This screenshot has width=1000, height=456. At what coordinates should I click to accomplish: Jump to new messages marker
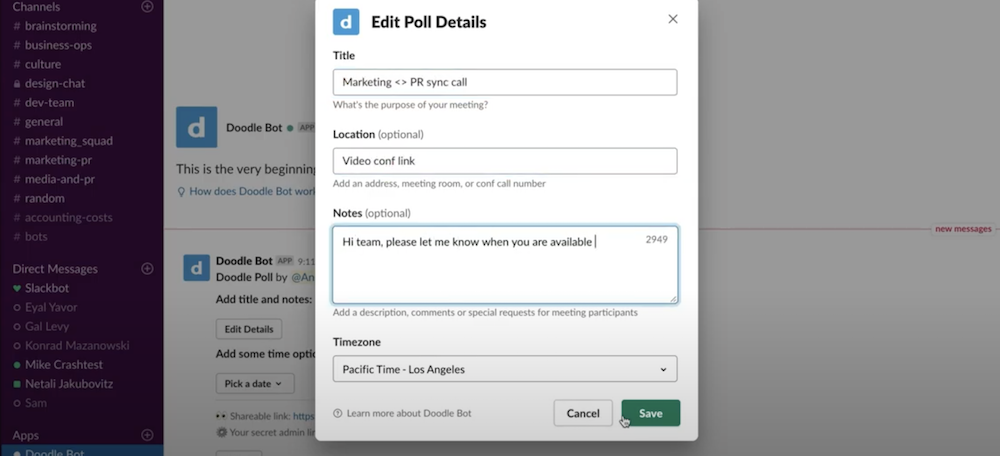[963, 229]
